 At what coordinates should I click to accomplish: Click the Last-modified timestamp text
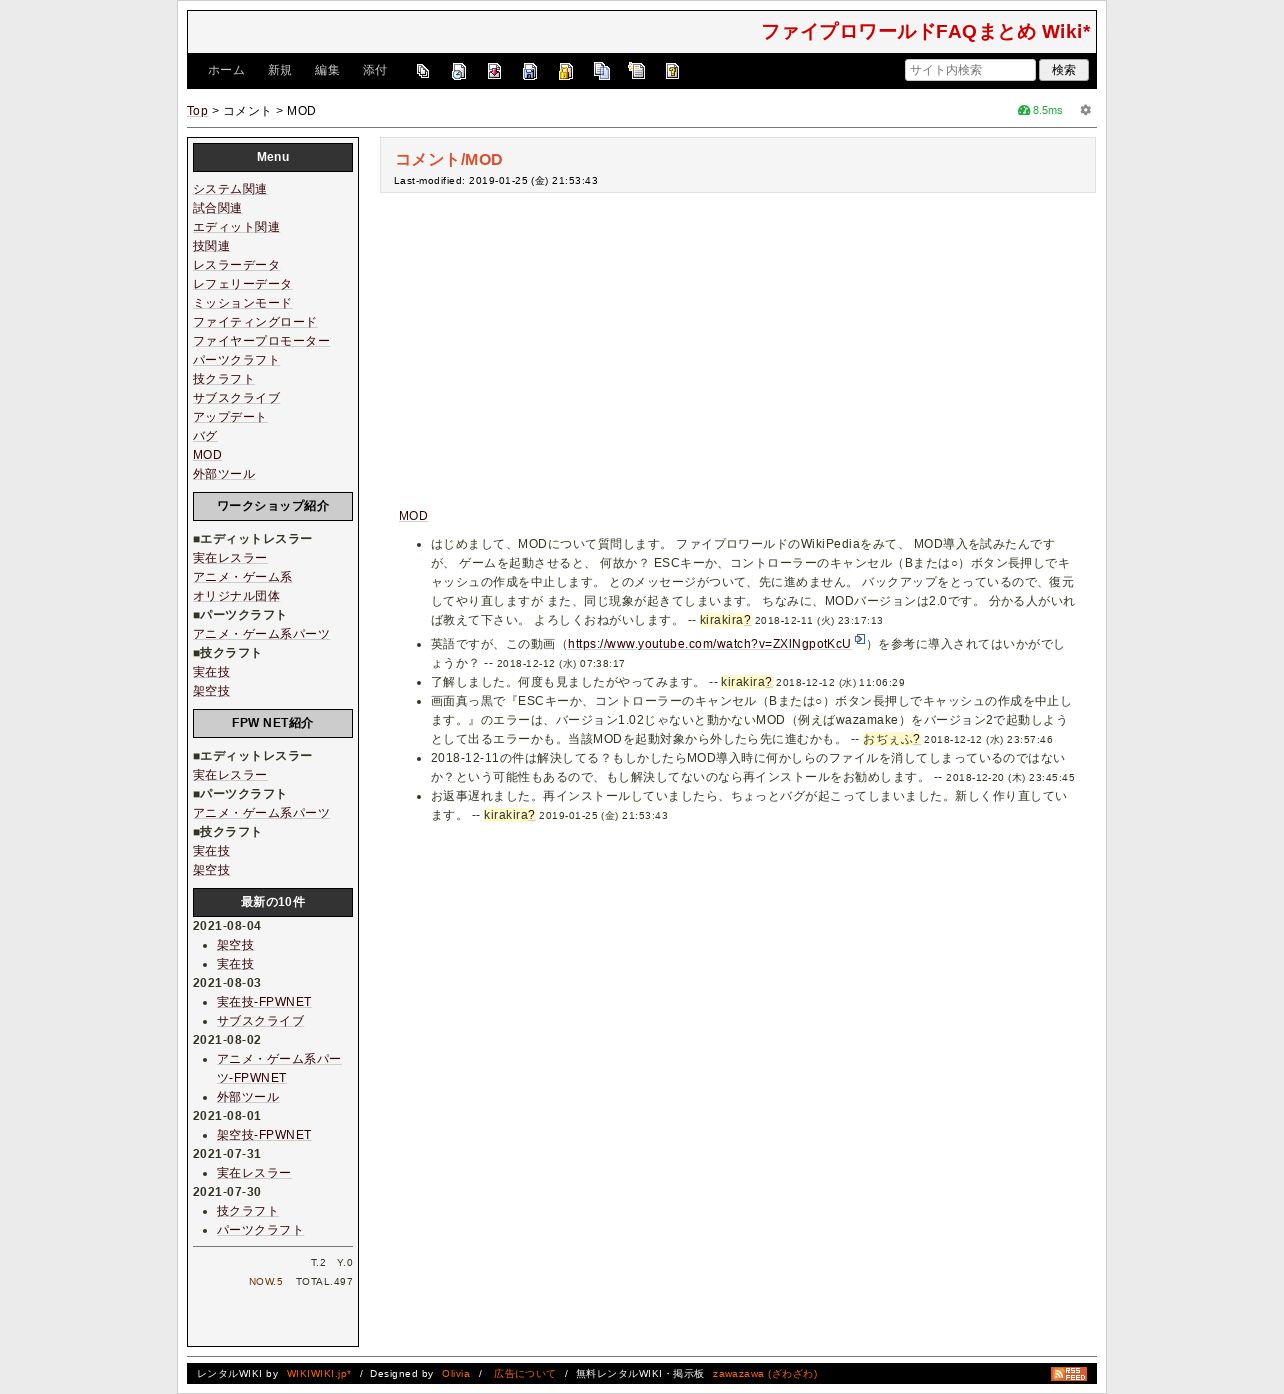[x=496, y=181]
